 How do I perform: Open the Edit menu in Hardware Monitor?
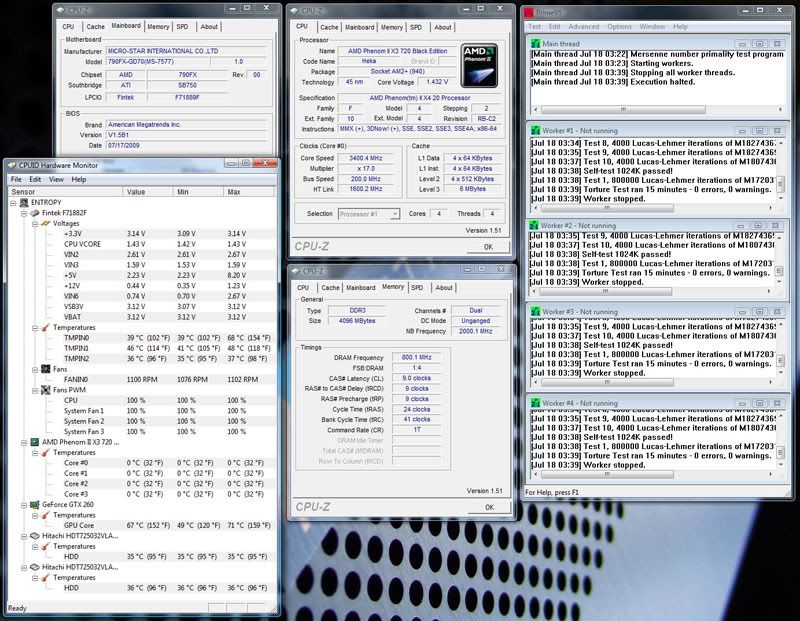[35, 180]
